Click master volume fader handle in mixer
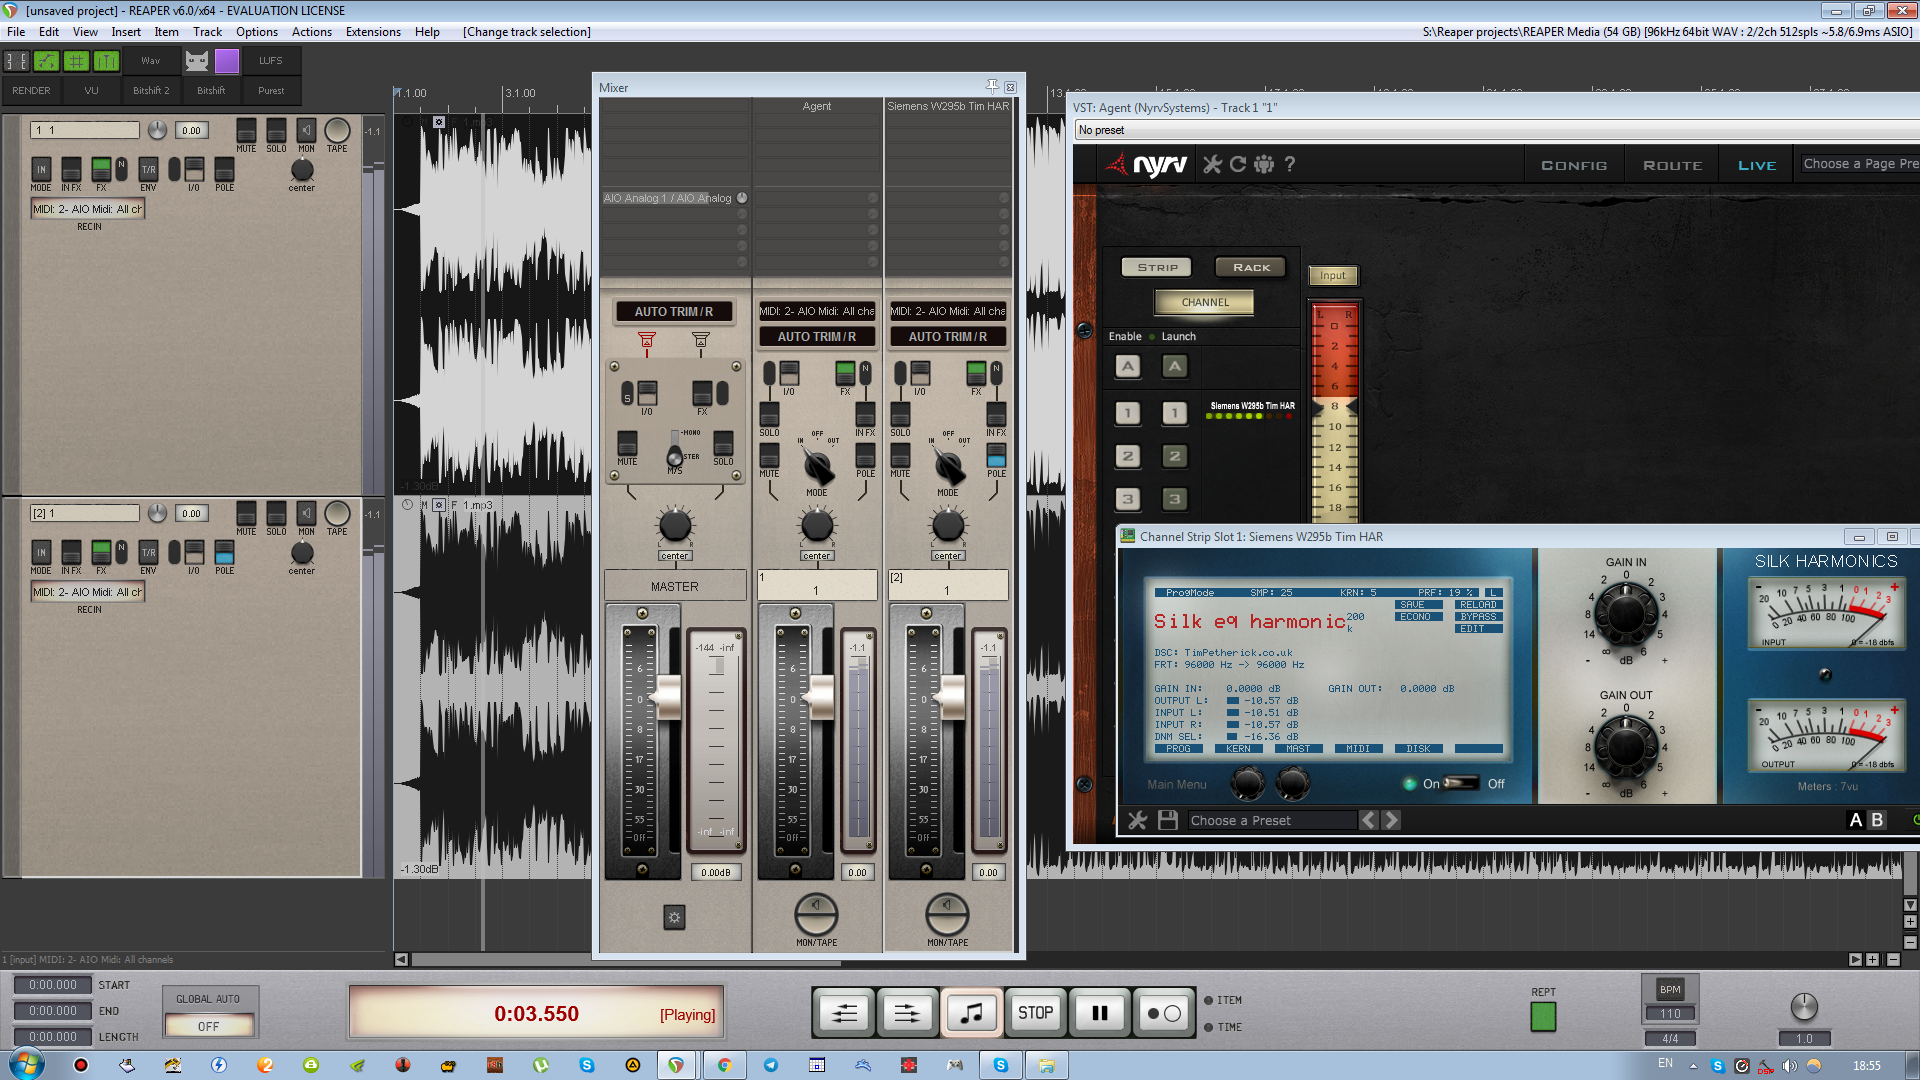This screenshot has width=1920, height=1080. [x=668, y=697]
